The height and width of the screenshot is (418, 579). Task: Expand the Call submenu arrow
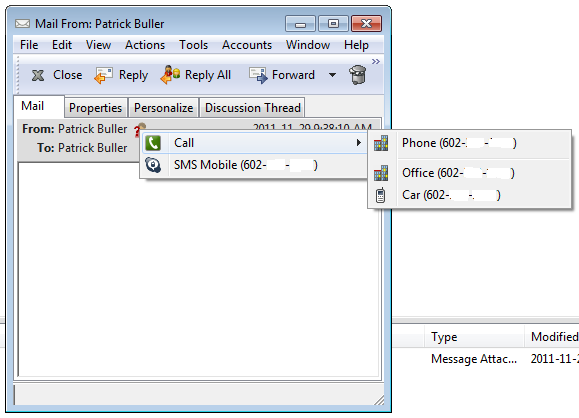[358, 143]
